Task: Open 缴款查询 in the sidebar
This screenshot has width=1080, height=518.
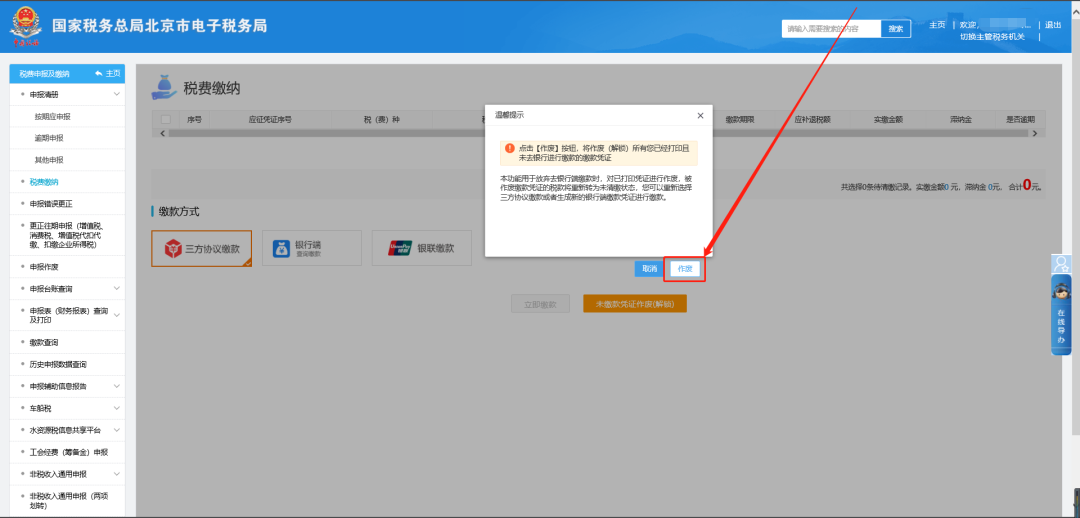Action: point(44,342)
